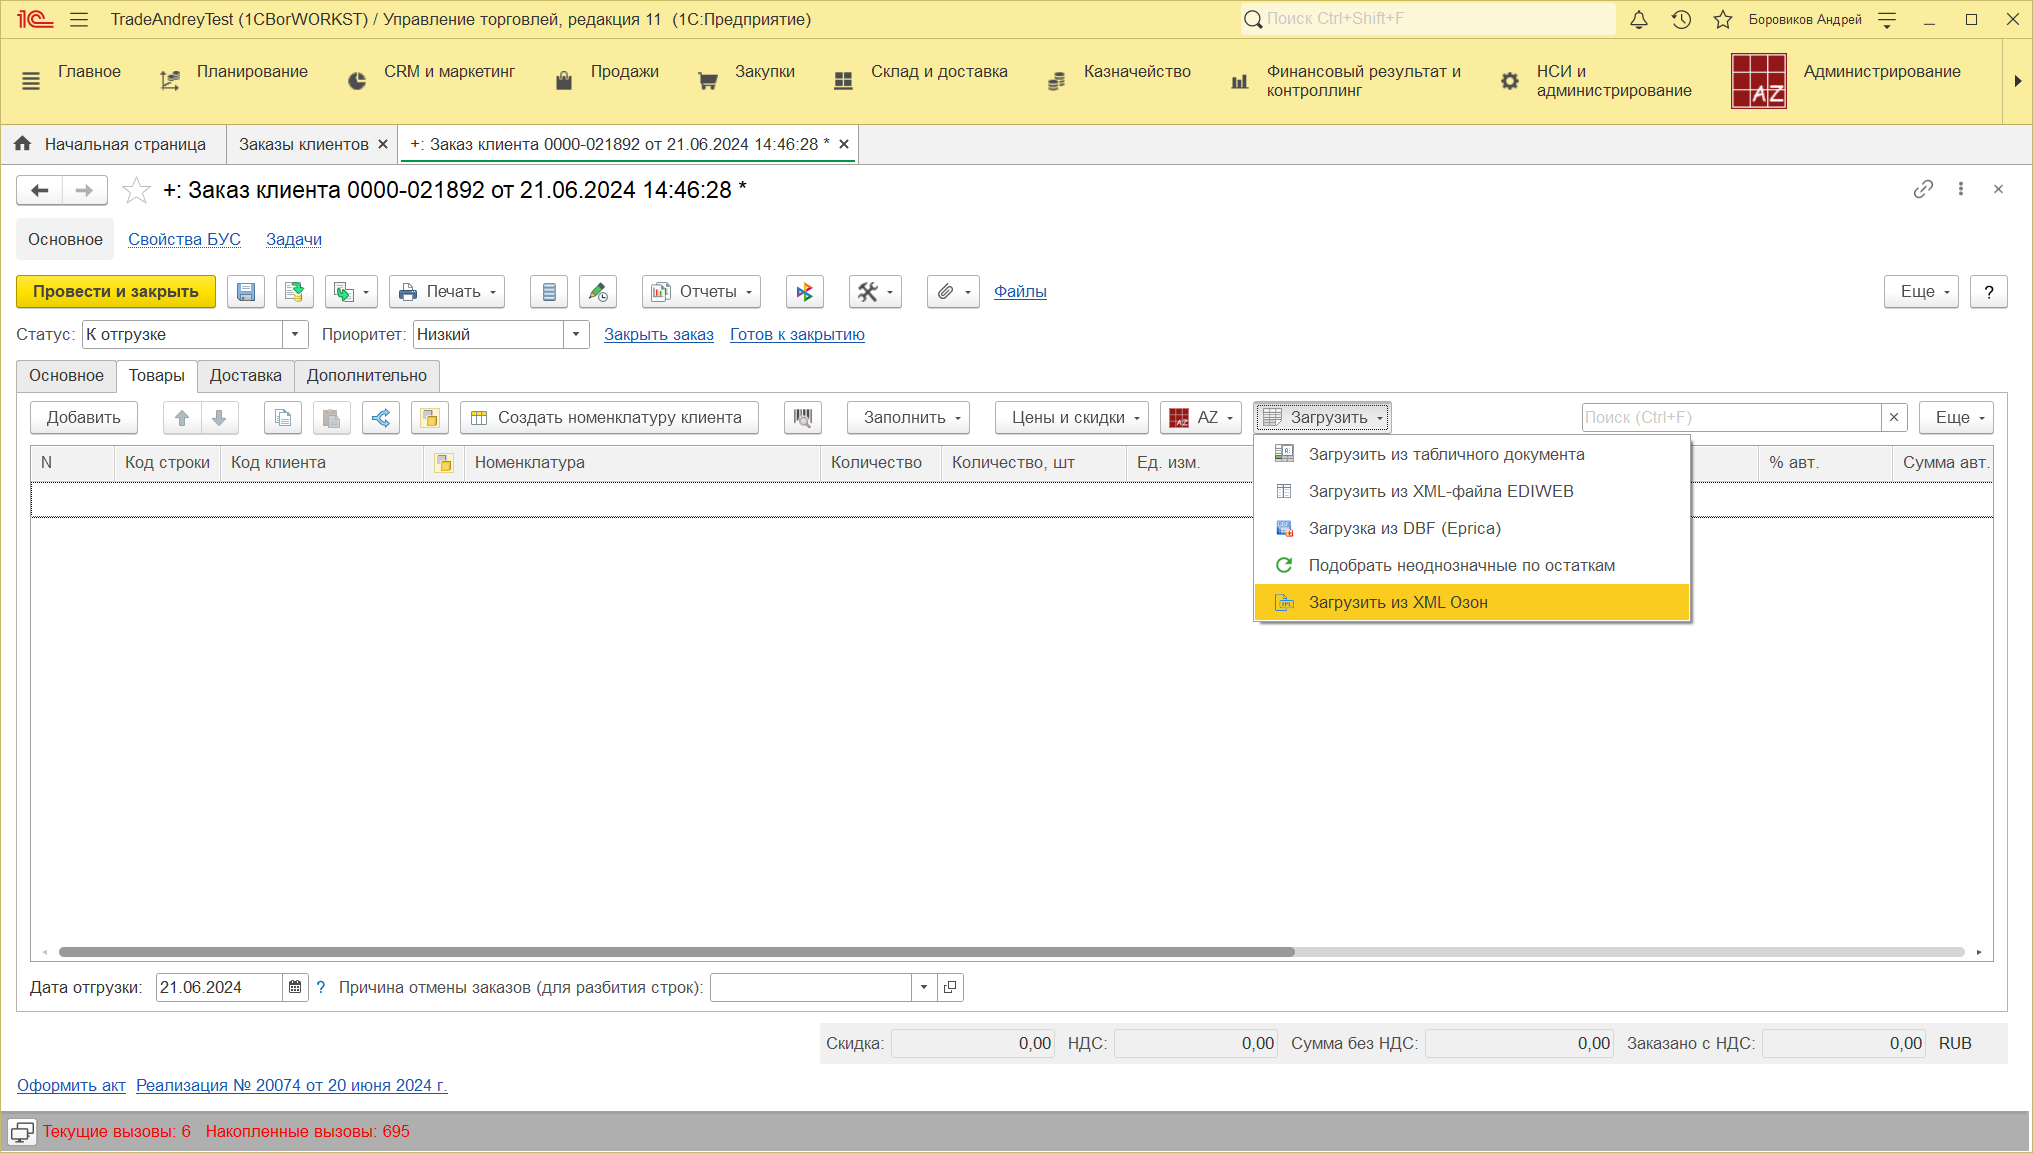Move row up with arrow icon
Viewport: 2033px width, 1153px height.
[182, 418]
